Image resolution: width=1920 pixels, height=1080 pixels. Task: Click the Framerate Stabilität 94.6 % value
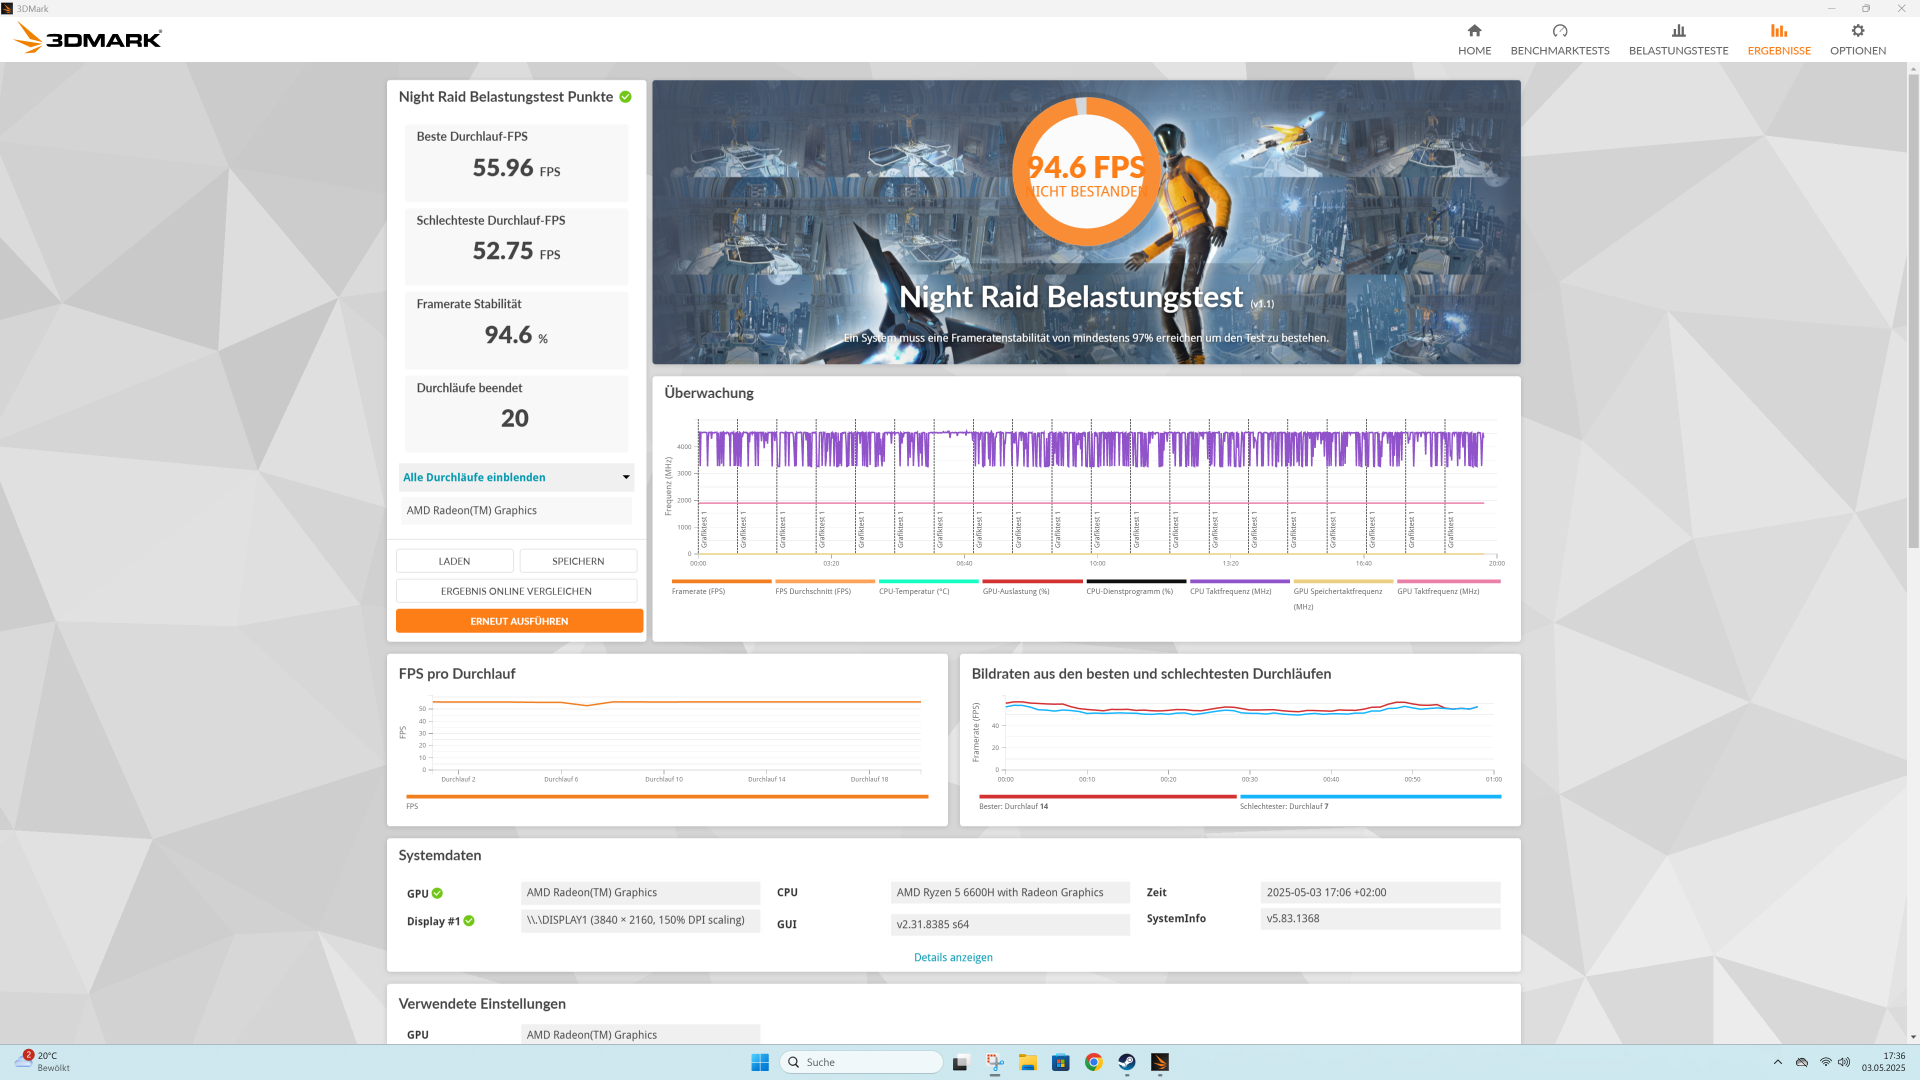[x=516, y=335]
